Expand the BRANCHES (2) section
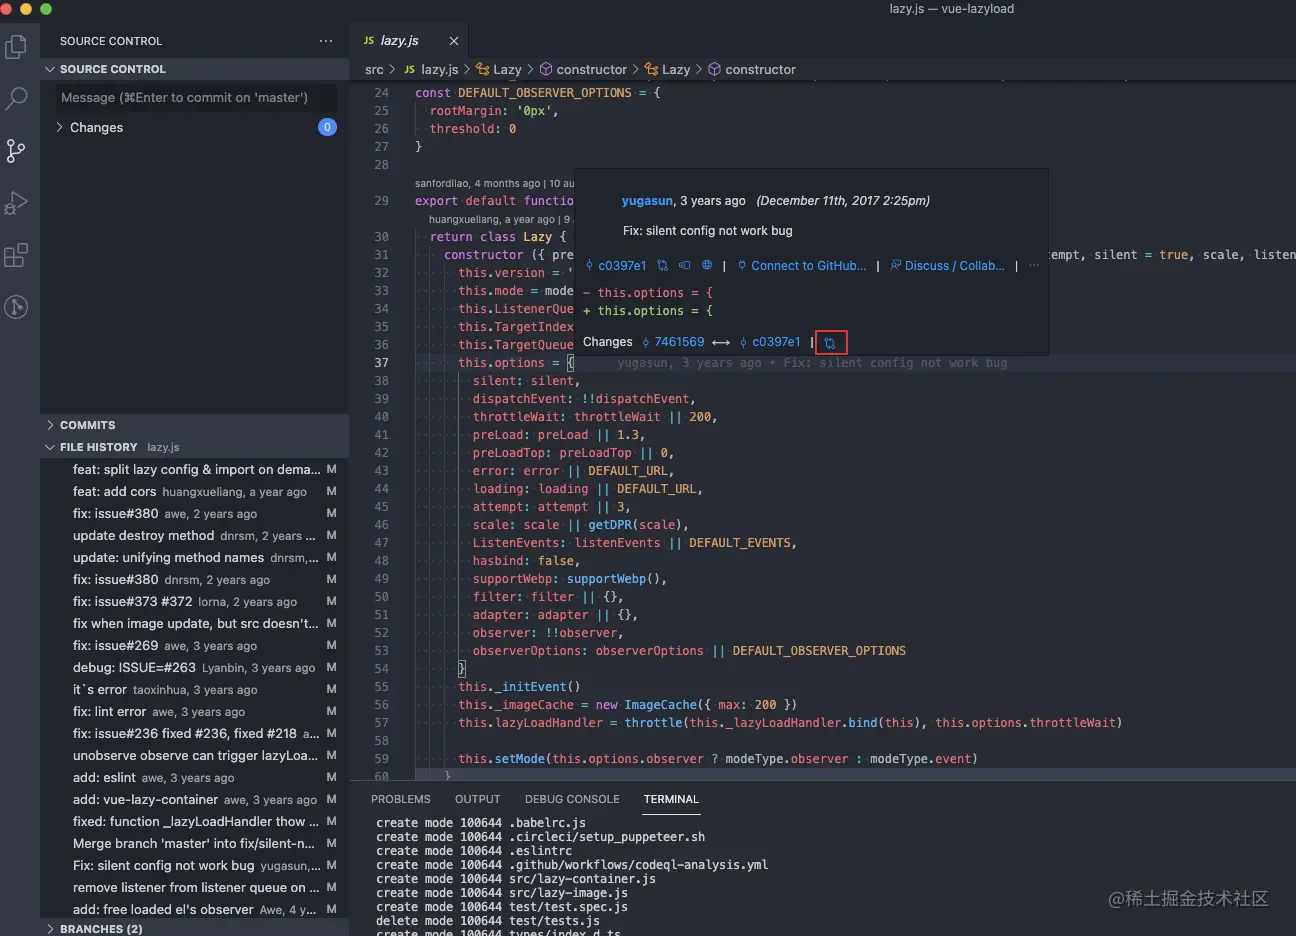This screenshot has height=936, width=1296. pos(194,929)
